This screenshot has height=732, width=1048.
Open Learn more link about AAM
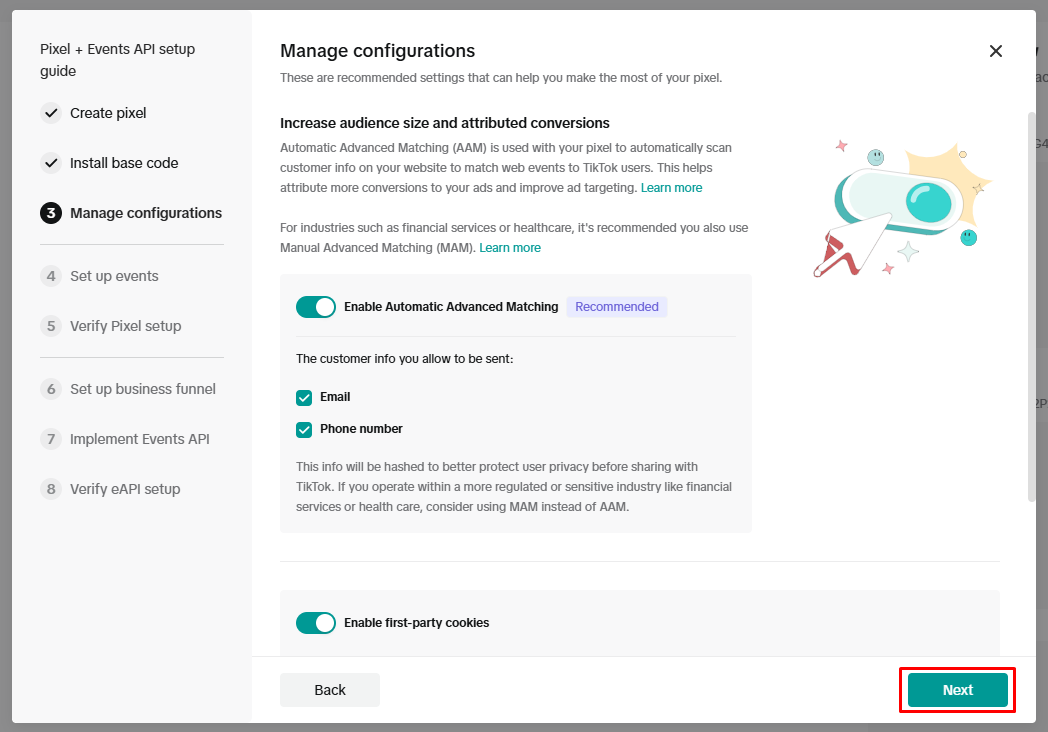[671, 188]
